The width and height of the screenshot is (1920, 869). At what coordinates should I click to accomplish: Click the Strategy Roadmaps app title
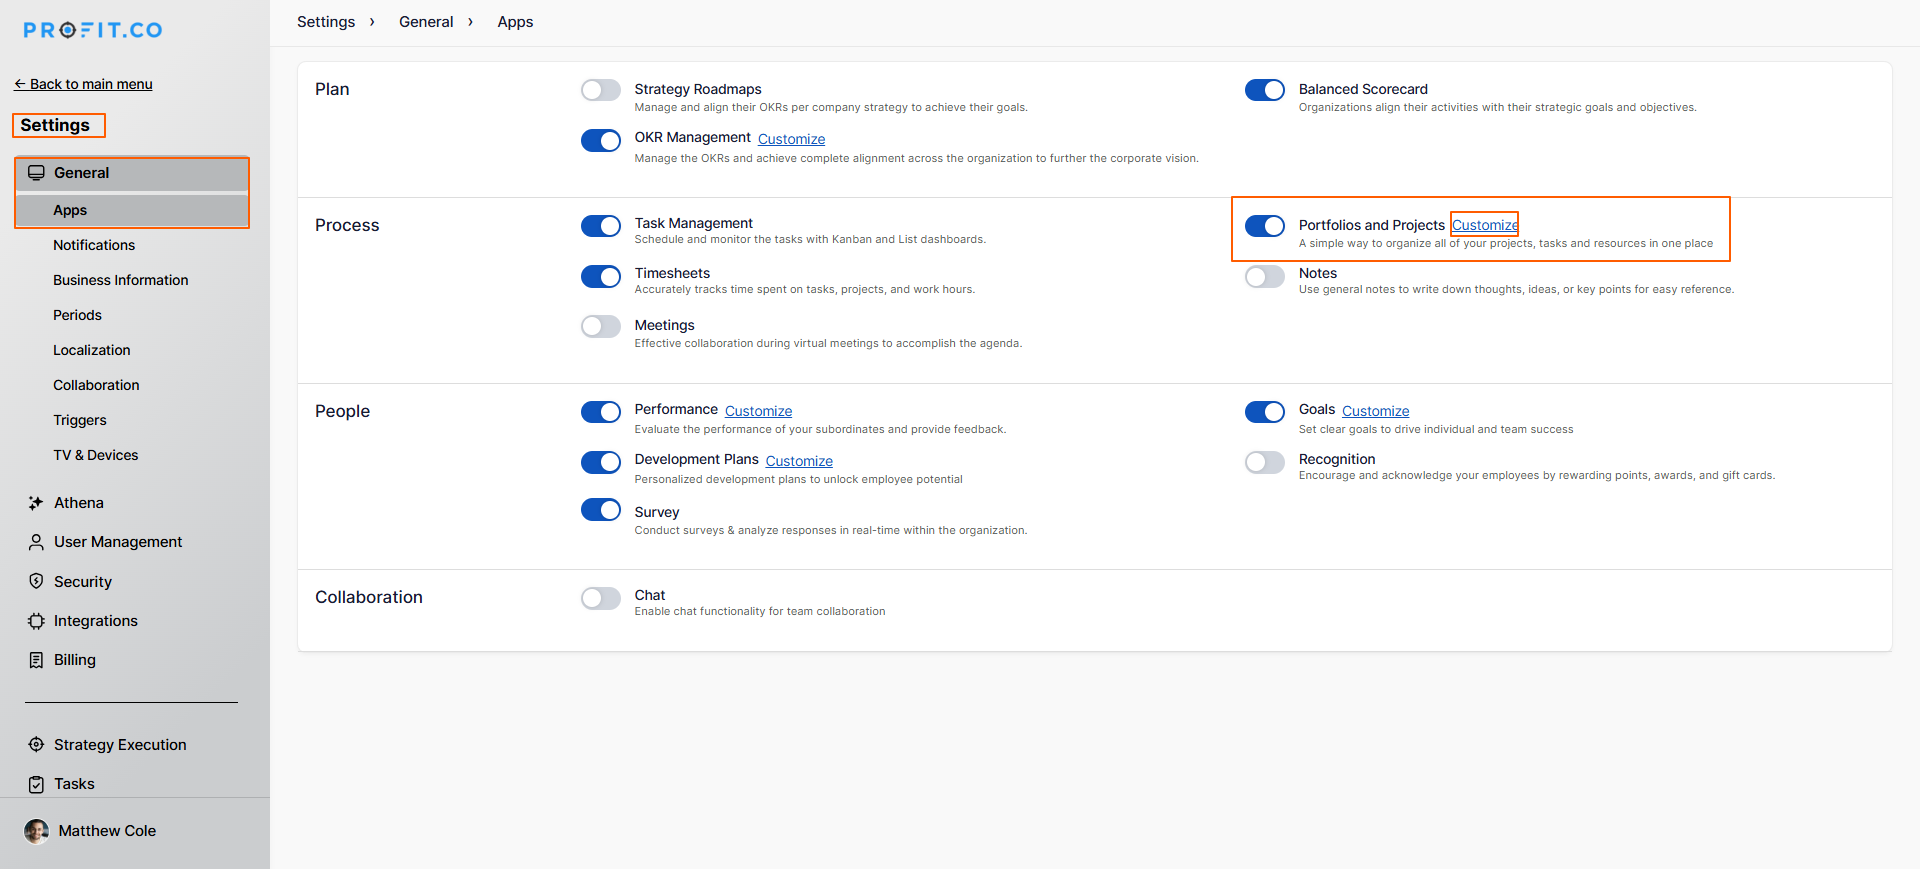698,89
